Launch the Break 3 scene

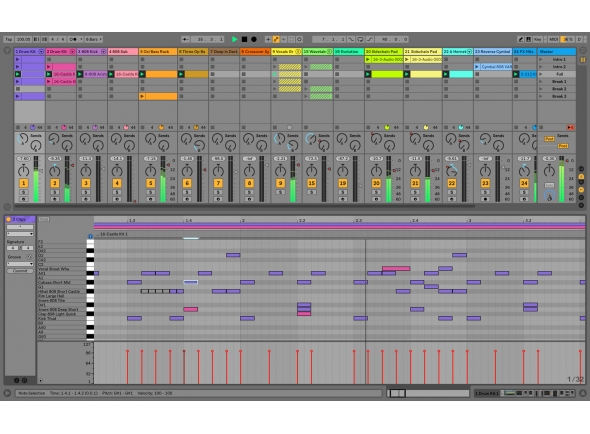pyautogui.click(x=541, y=96)
